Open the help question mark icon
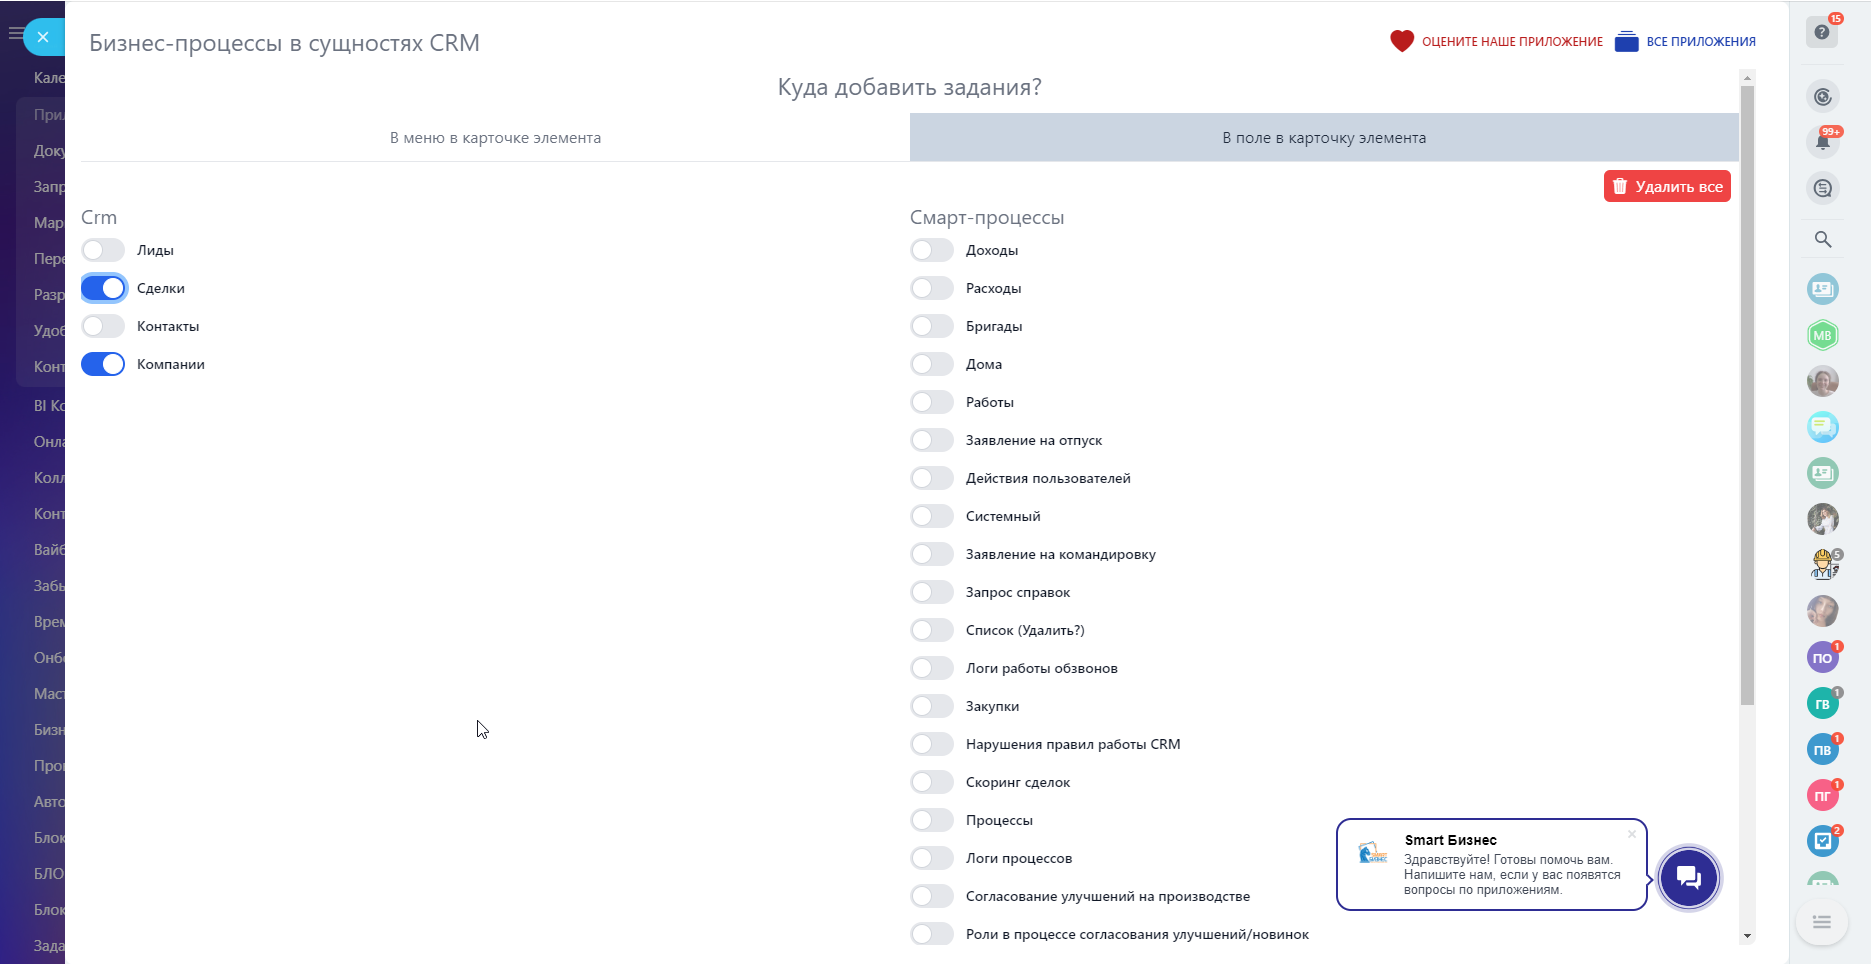The image size is (1871, 964). click(1821, 32)
